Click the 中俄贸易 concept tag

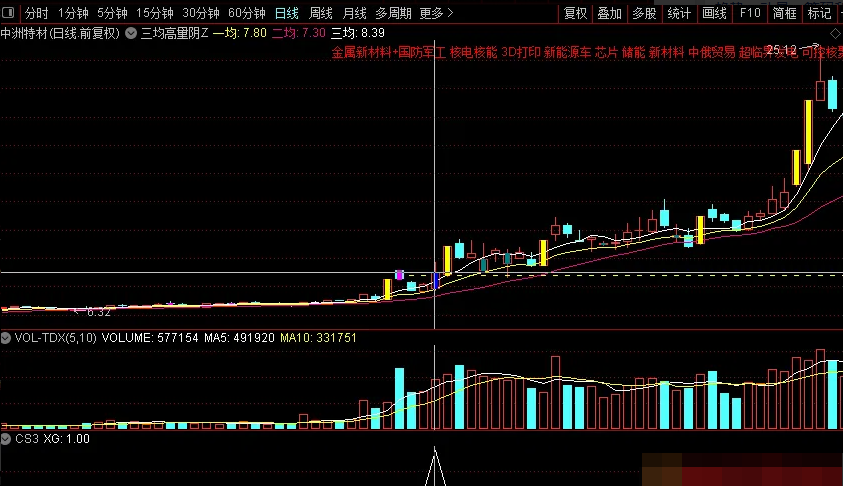pos(711,52)
